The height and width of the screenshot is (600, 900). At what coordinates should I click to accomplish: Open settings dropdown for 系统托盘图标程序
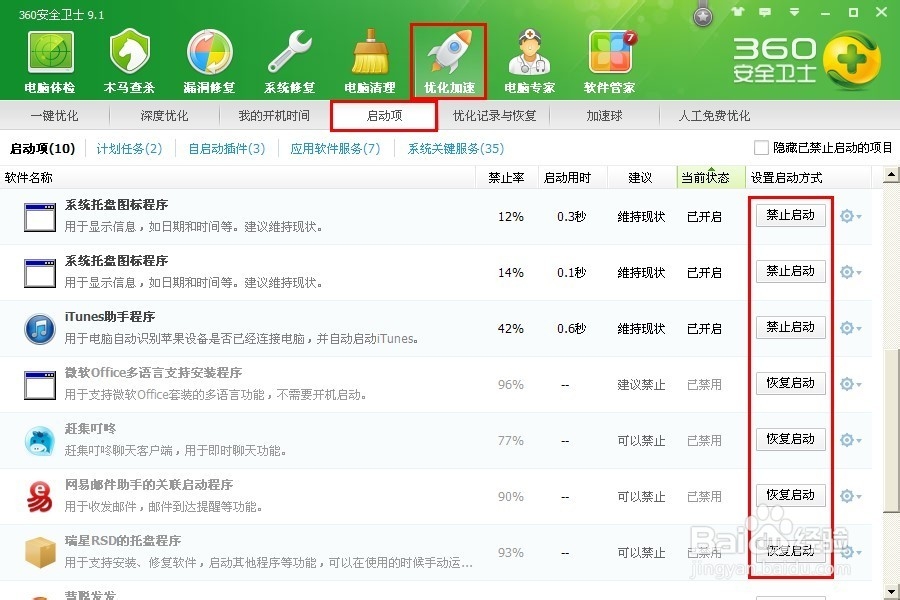(848, 215)
